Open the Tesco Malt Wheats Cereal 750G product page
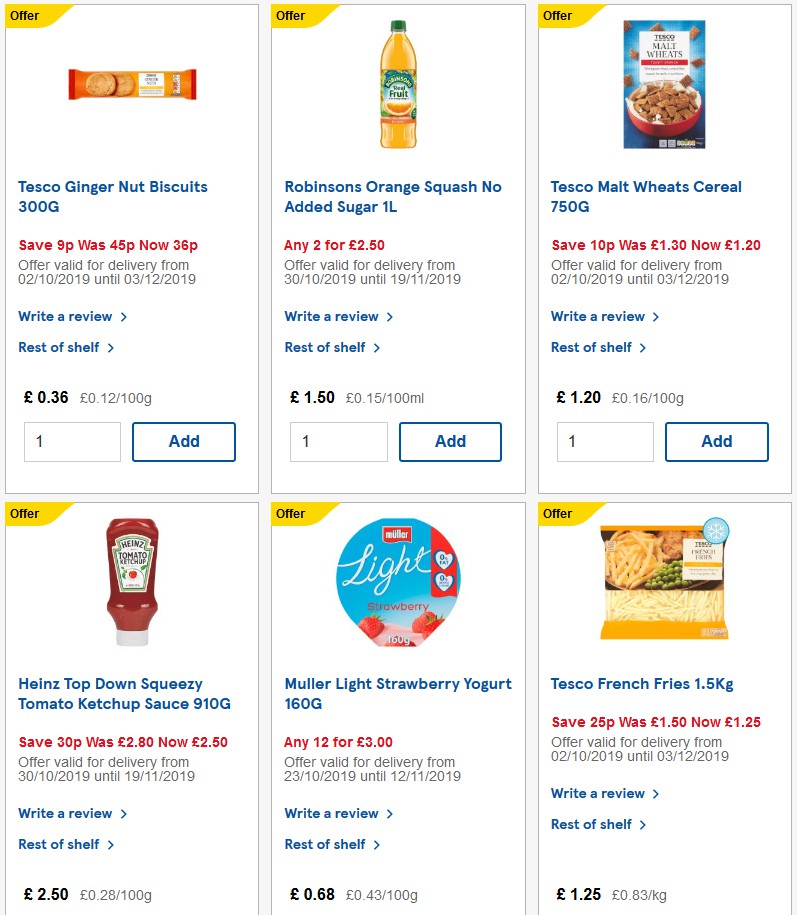The height and width of the screenshot is (915, 797). click(646, 196)
